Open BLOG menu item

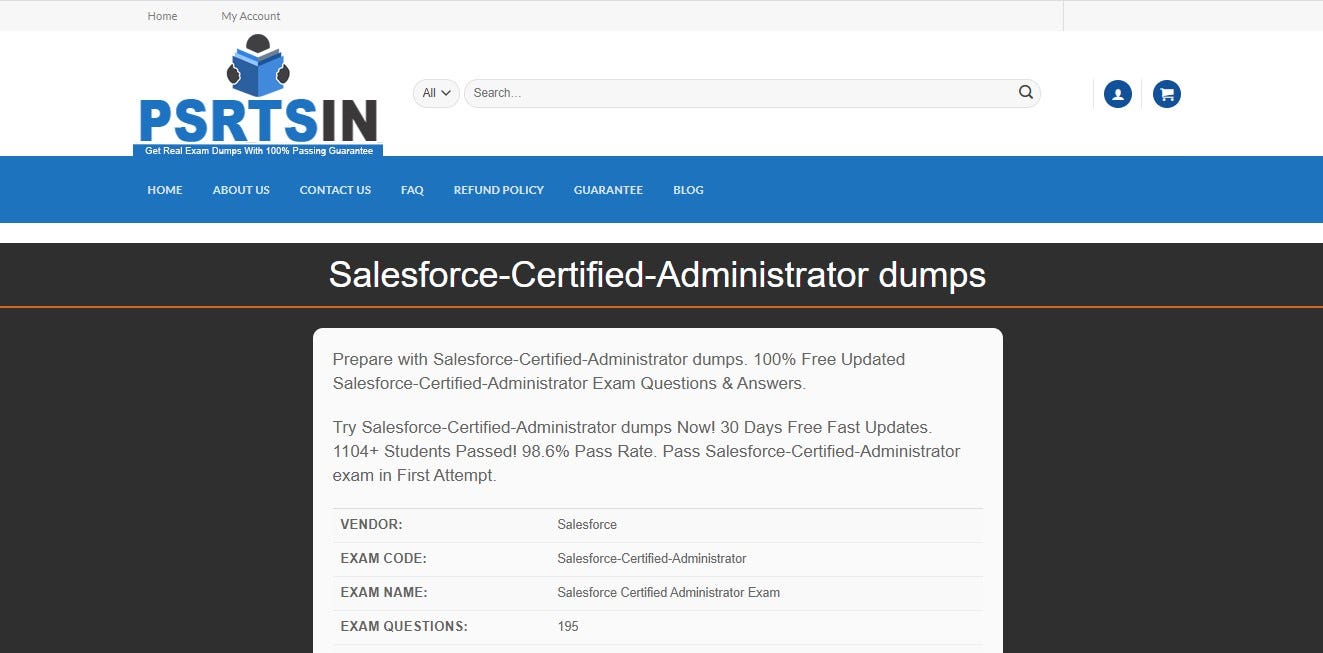[688, 190]
